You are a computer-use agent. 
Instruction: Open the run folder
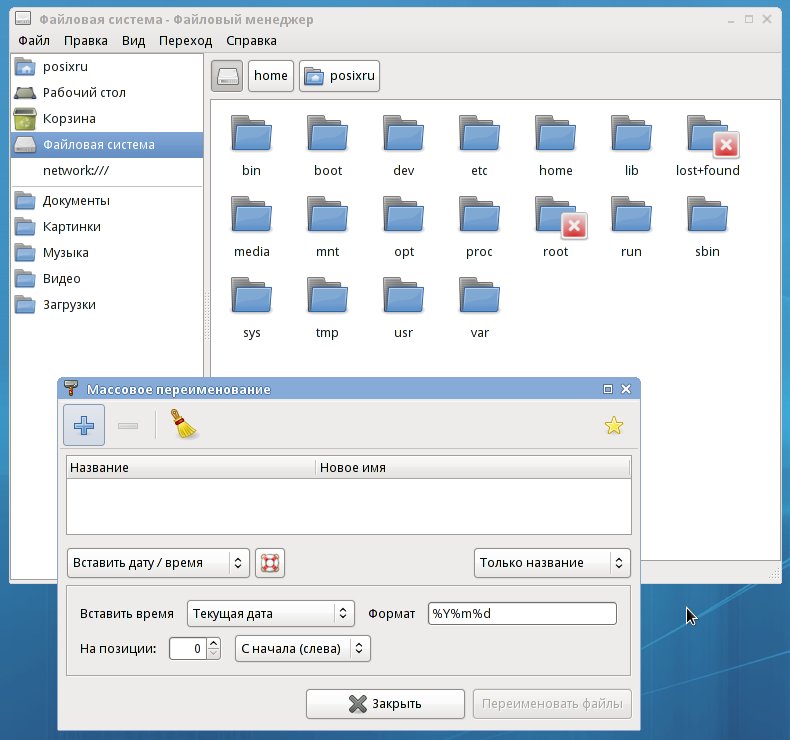pyautogui.click(x=631, y=226)
